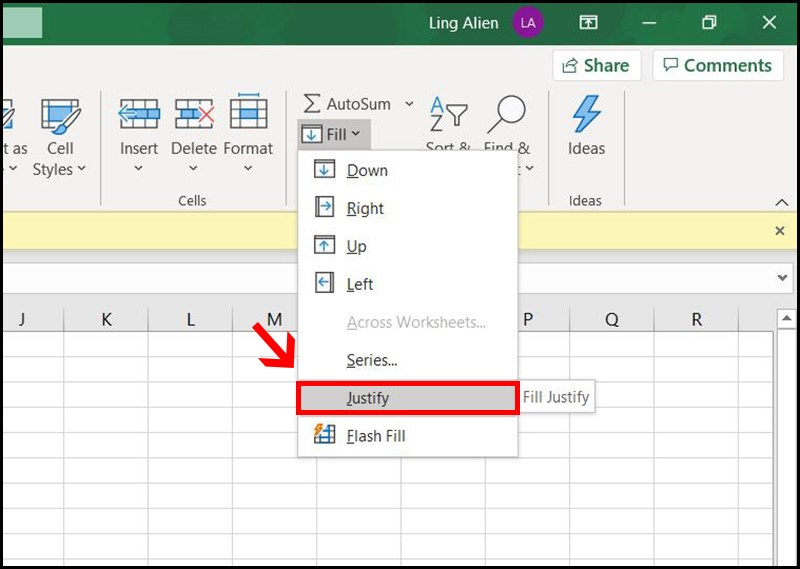Screen dimensions: 800x569
Task: Click the vertical scrollbar up arrow
Action: point(786,319)
